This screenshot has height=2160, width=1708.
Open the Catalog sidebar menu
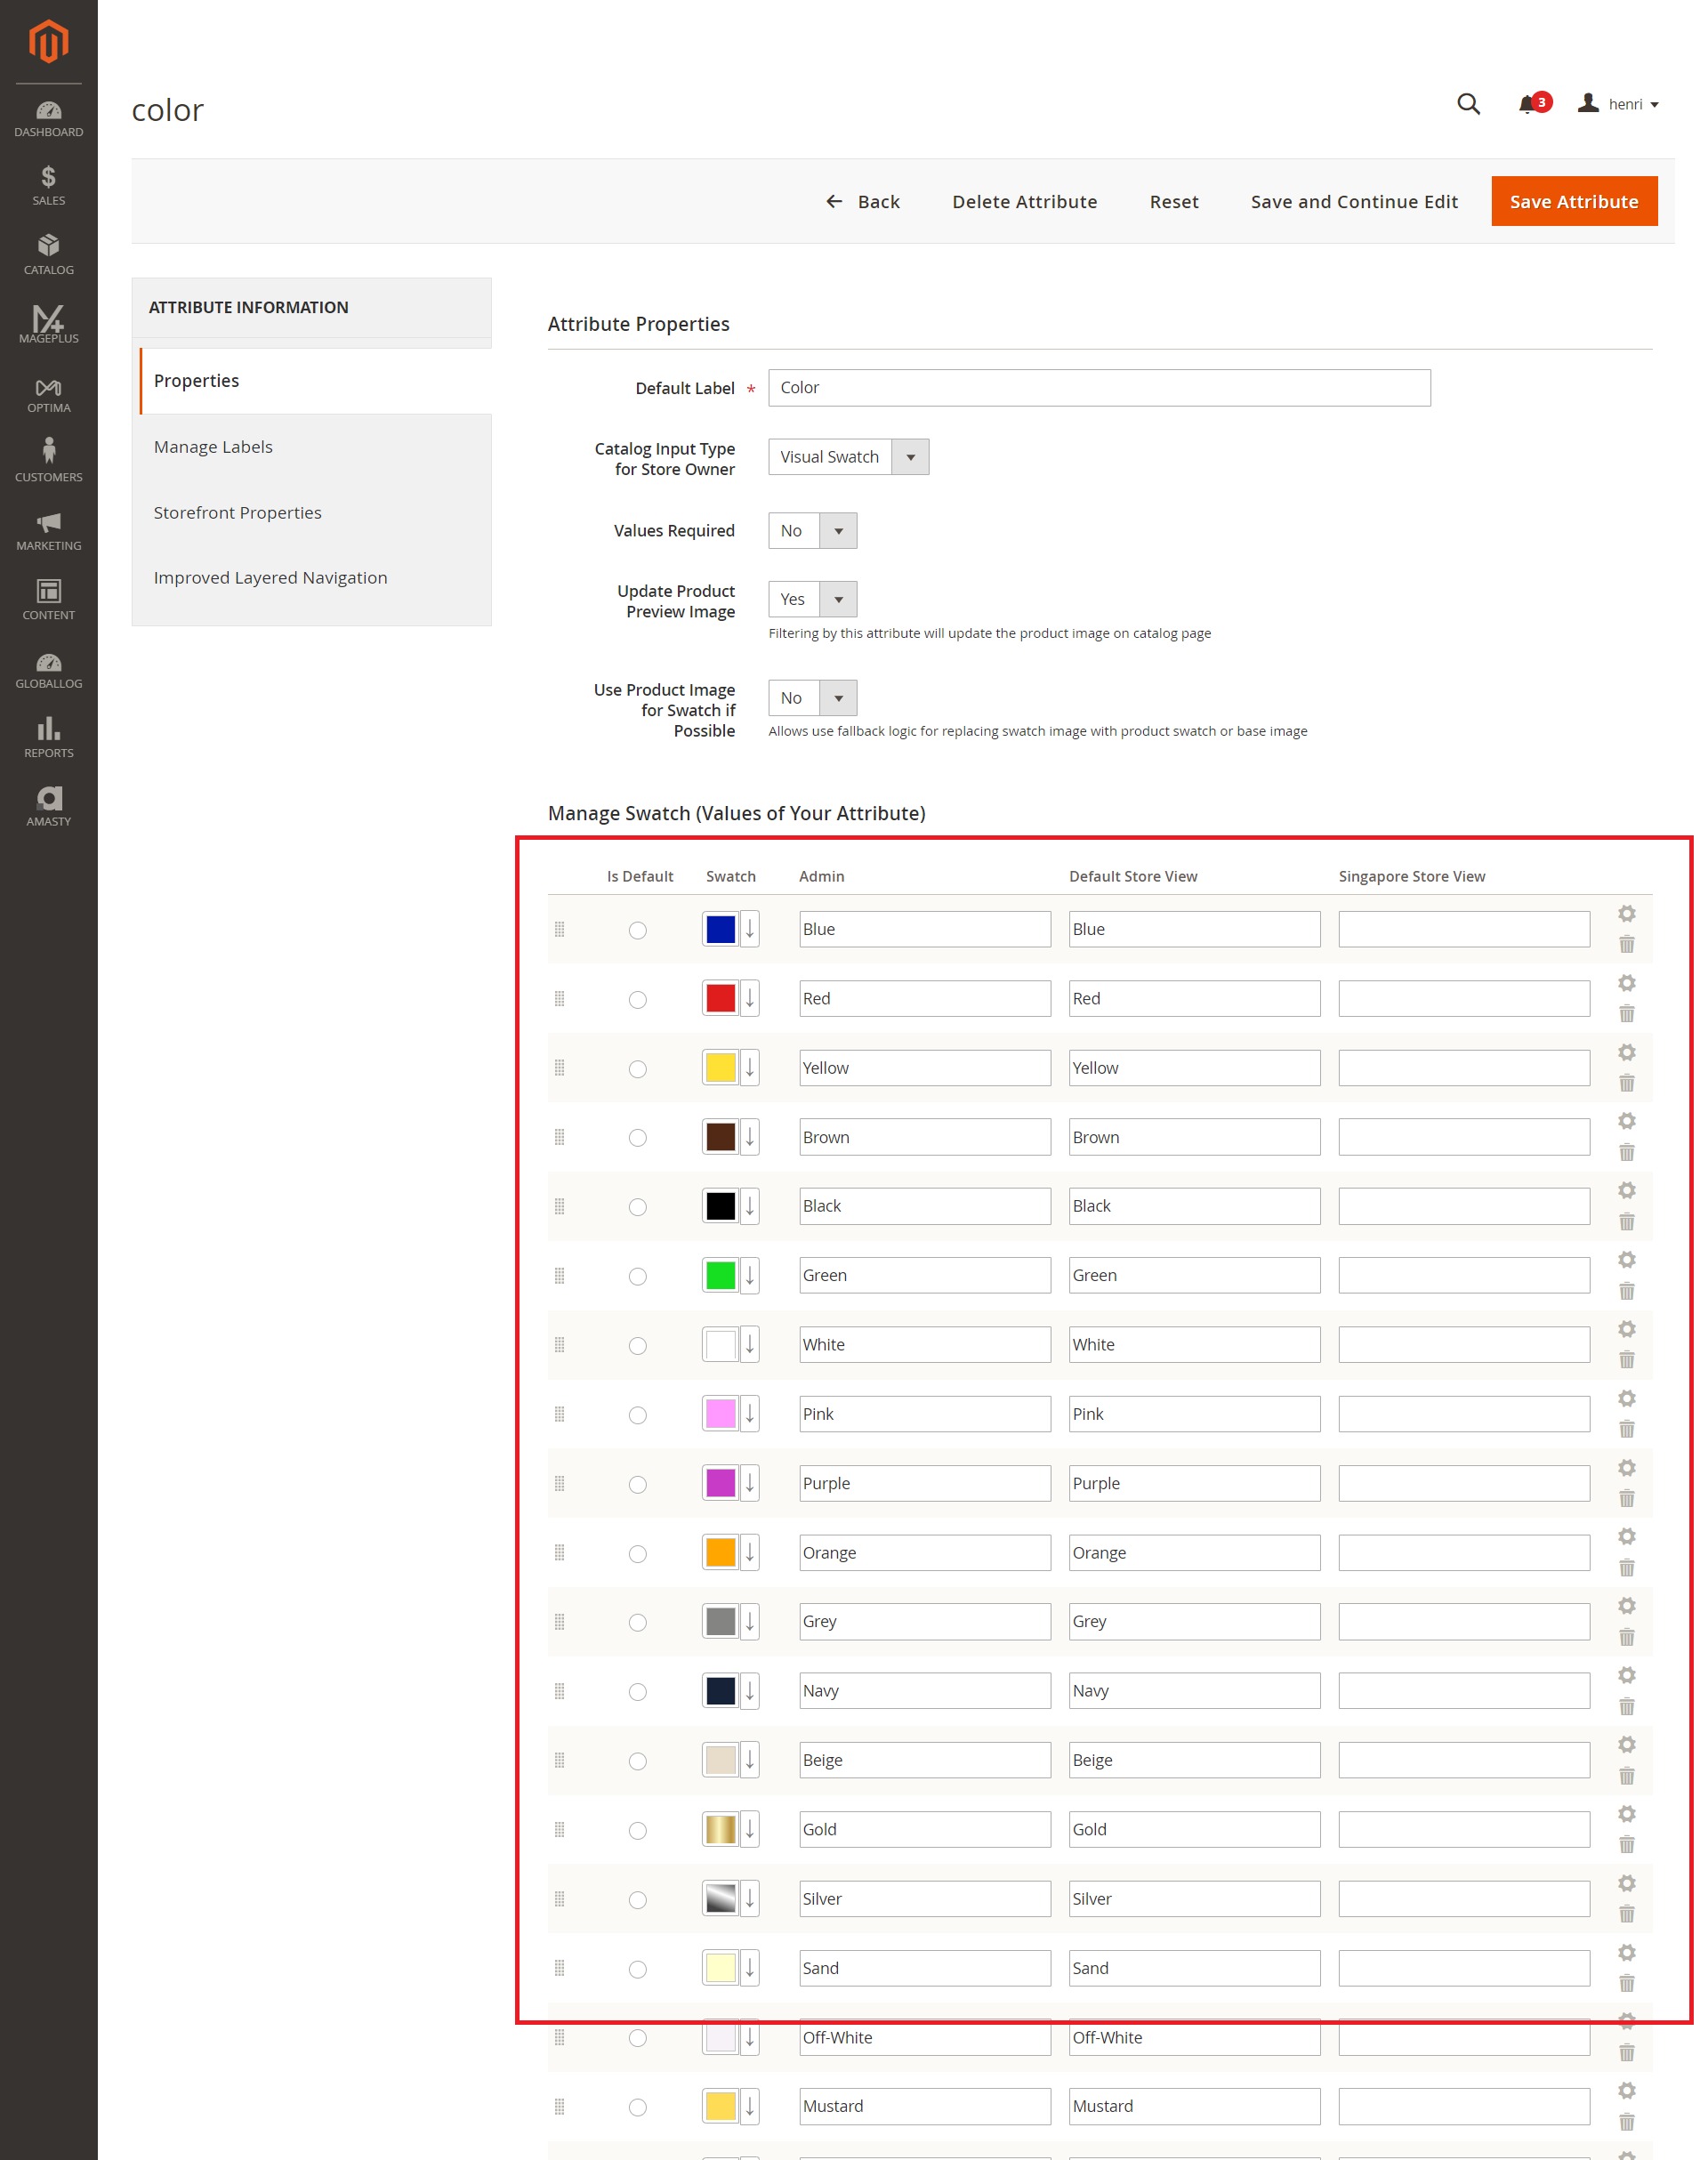pos(48,254)
